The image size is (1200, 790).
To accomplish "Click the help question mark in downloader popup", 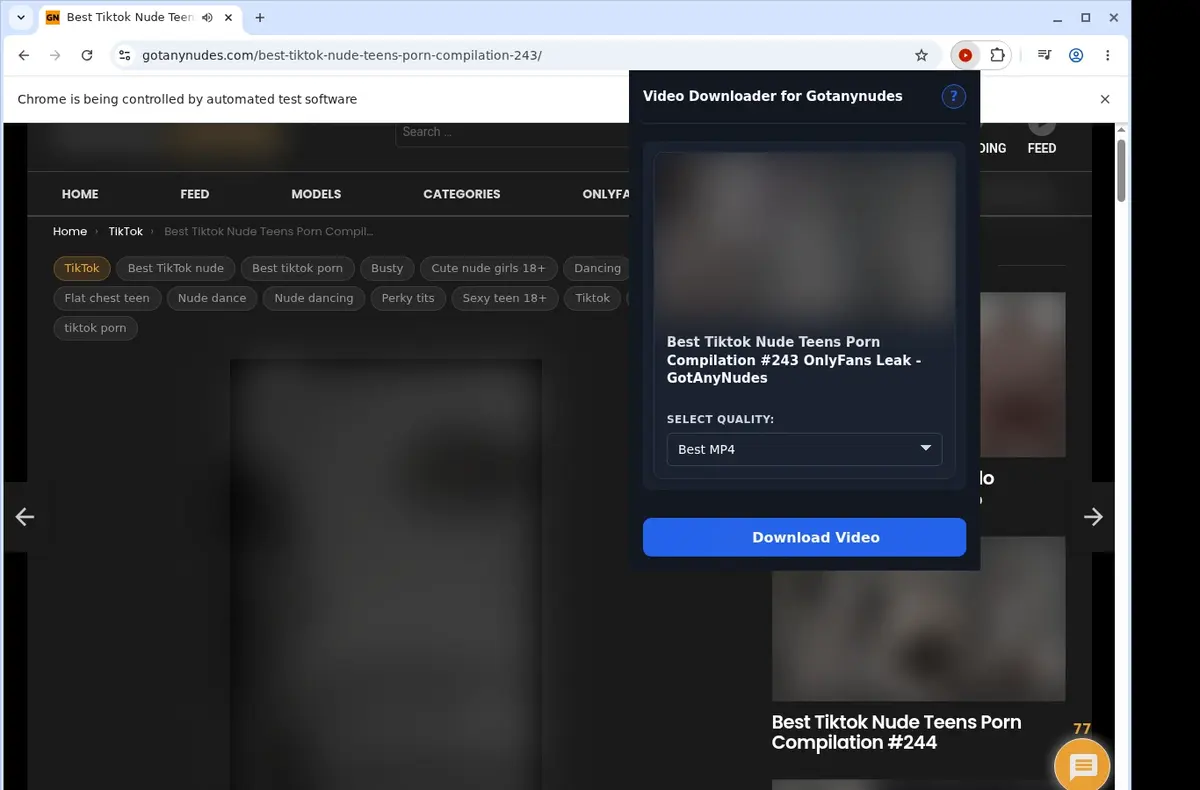I will coord(953,97).
